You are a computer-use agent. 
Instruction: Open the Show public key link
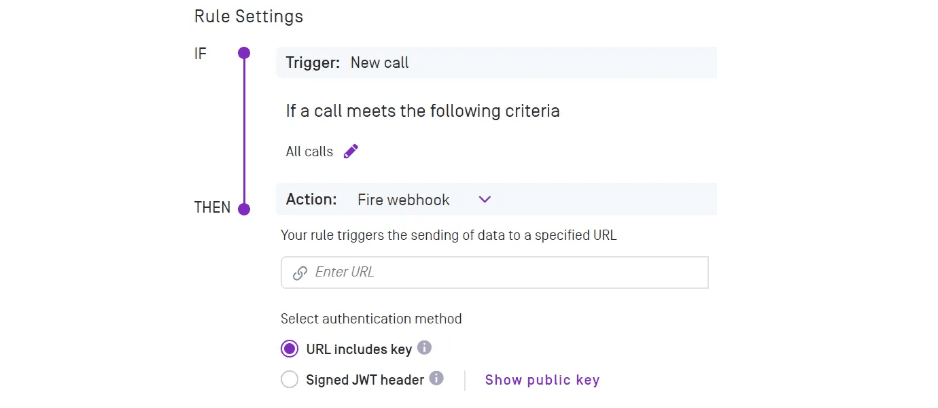[x=541, y=380]
